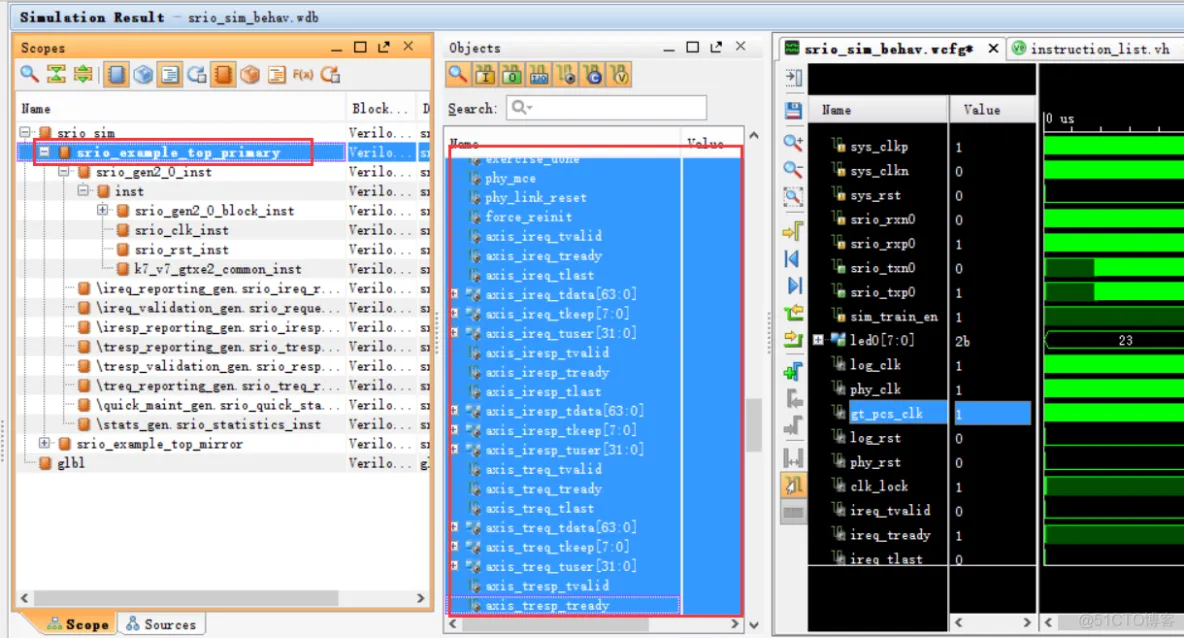
Task: Close the srio_sim_behav.wcfg tab
Action: [x=993, y=48]
